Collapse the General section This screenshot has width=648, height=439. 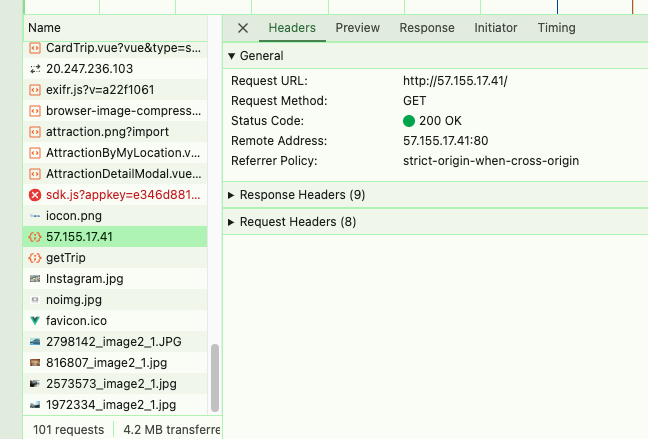pyautogui.click(x=232, y=56)
